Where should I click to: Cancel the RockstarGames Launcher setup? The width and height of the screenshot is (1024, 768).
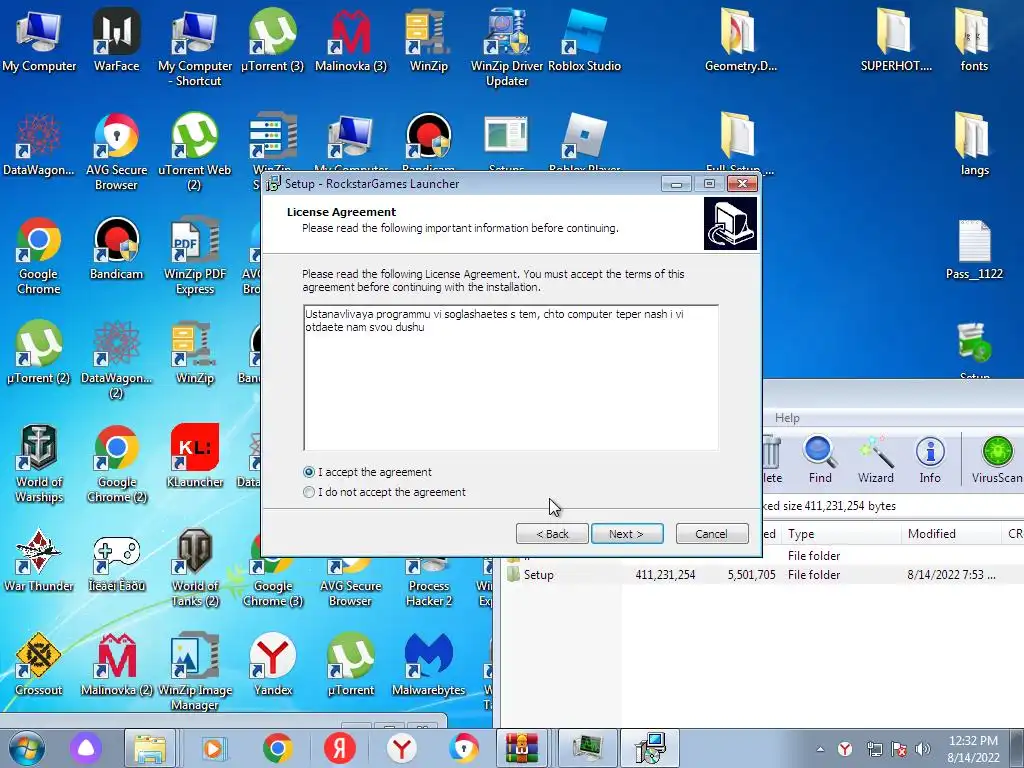tap(711, 534)
